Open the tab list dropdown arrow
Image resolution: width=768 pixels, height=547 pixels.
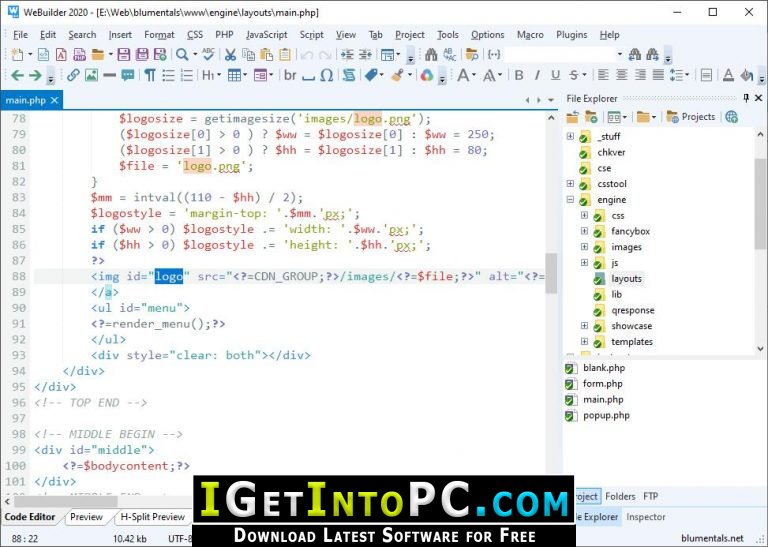[x=551, y=100]
